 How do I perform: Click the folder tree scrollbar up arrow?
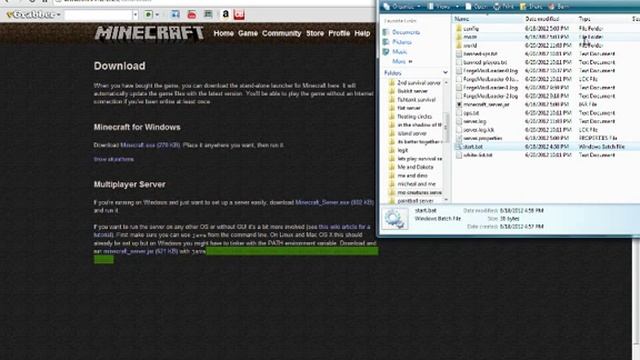[446, 82]
